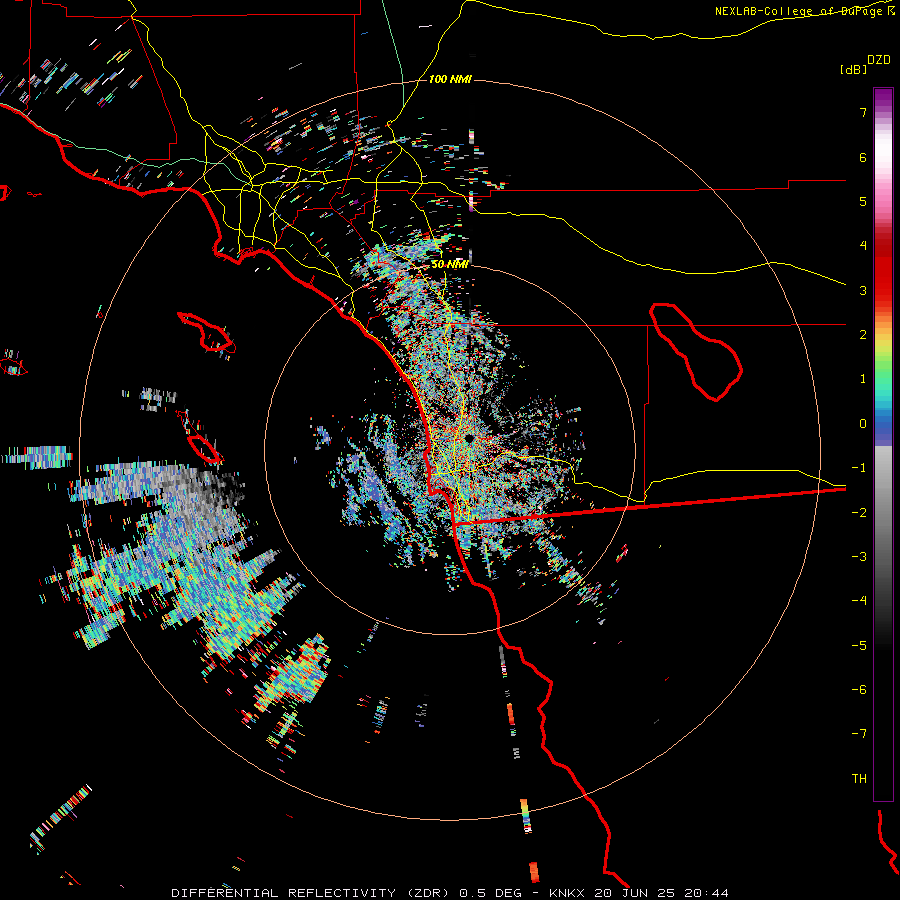Click the '0' value on the color scale
Viewport: 900px width, 900px height.
pos(863,424)
